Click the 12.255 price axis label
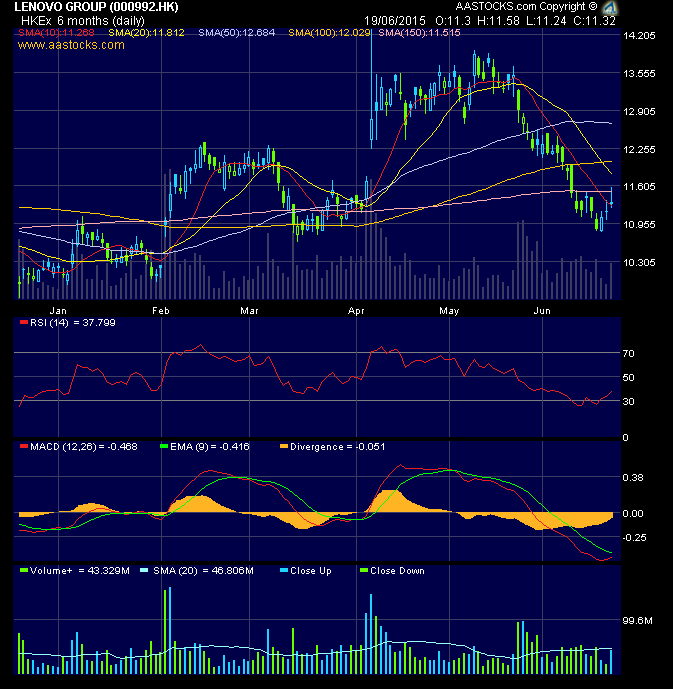Screen dimensions: 673x689 click(639, 149)
